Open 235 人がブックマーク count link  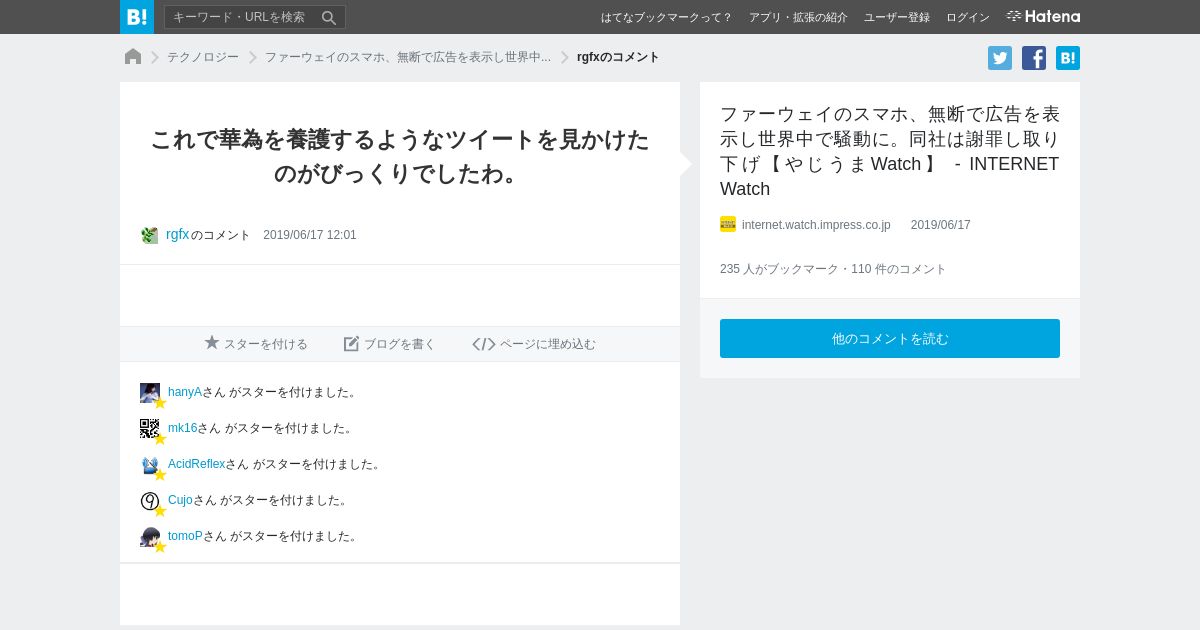(779, 269)
